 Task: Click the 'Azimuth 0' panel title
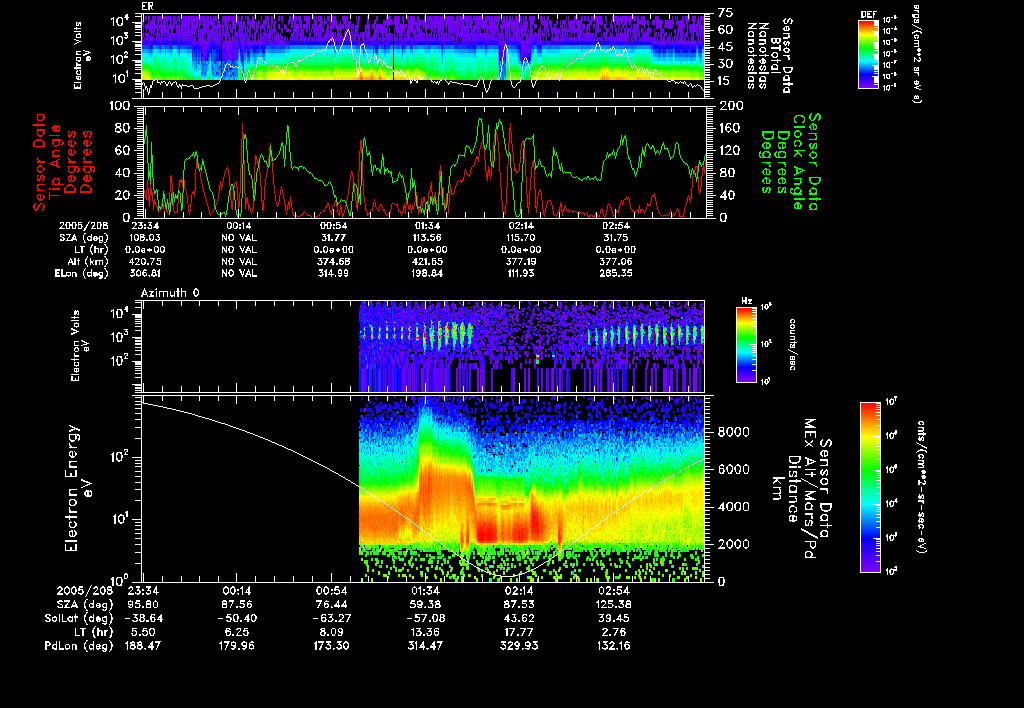pos(170,293)
